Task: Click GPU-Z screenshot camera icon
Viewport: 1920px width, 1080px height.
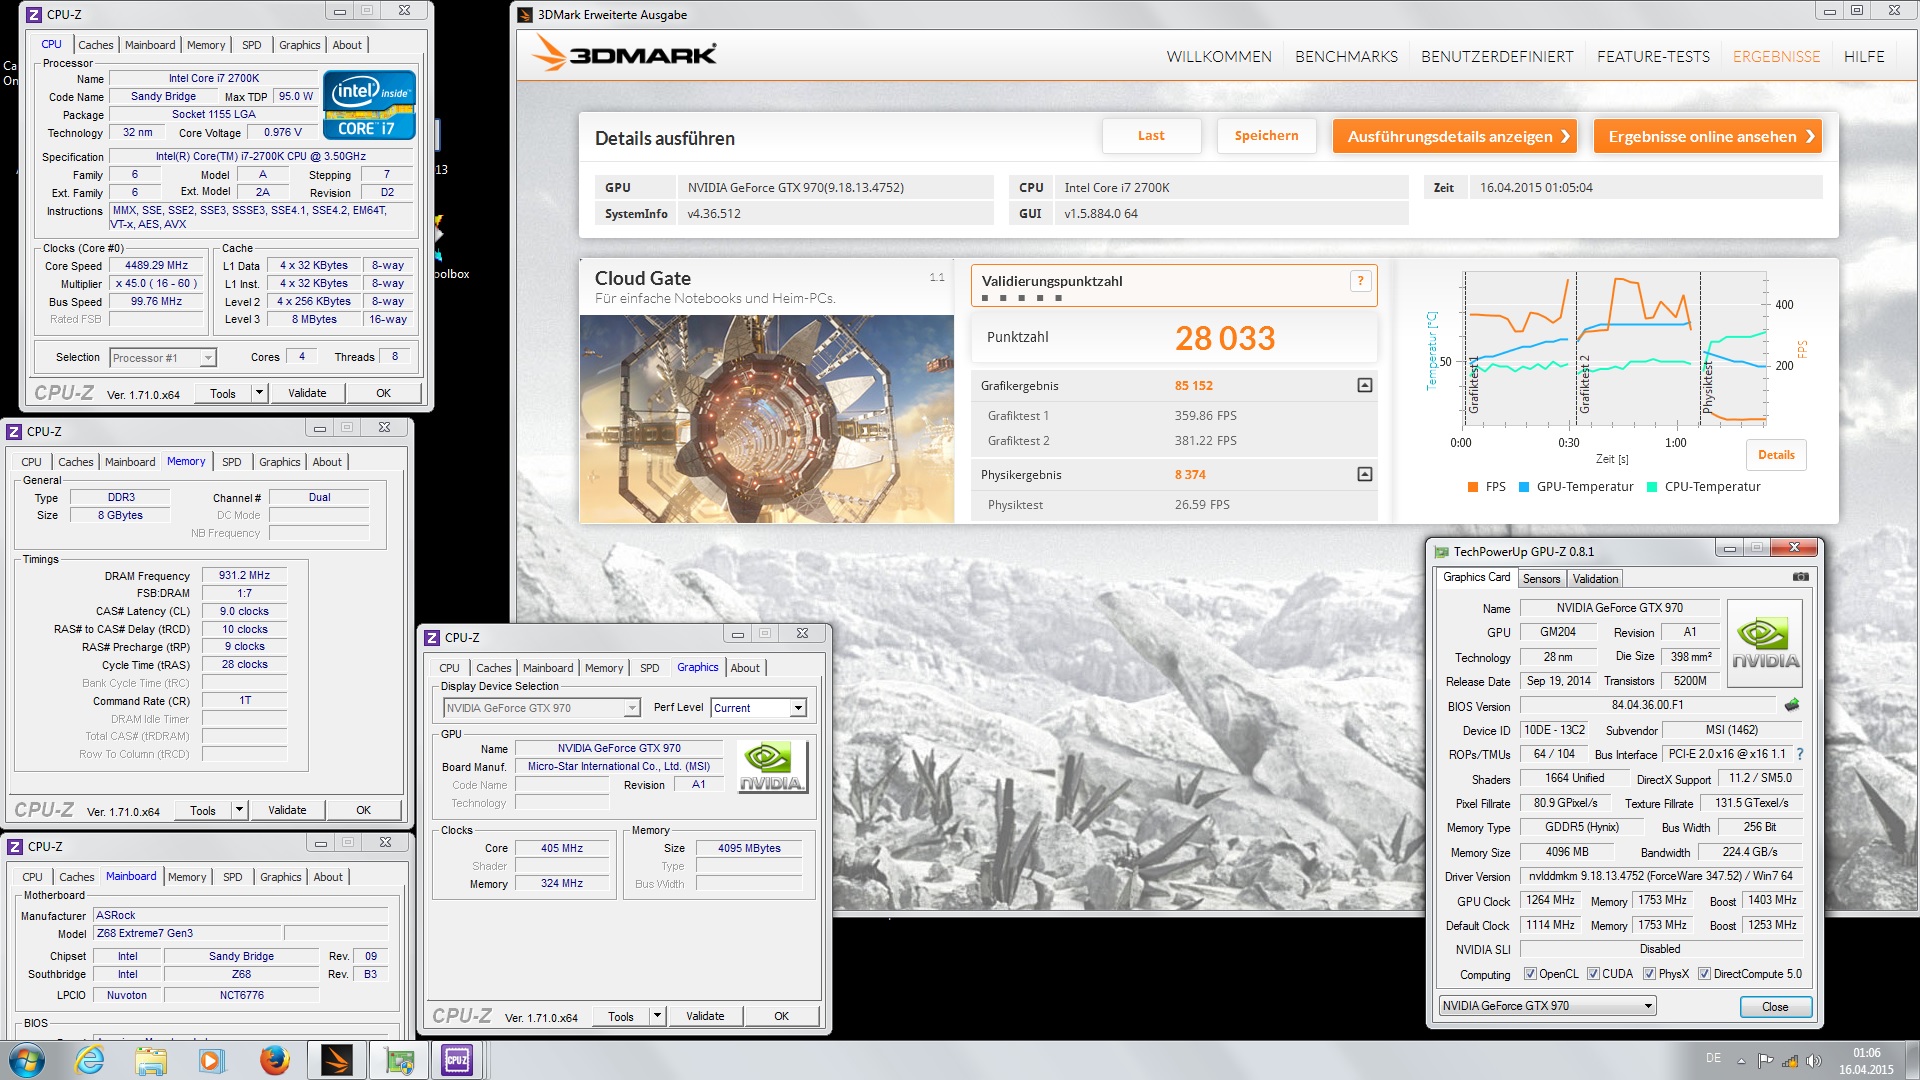Action: pos(1800,577)
